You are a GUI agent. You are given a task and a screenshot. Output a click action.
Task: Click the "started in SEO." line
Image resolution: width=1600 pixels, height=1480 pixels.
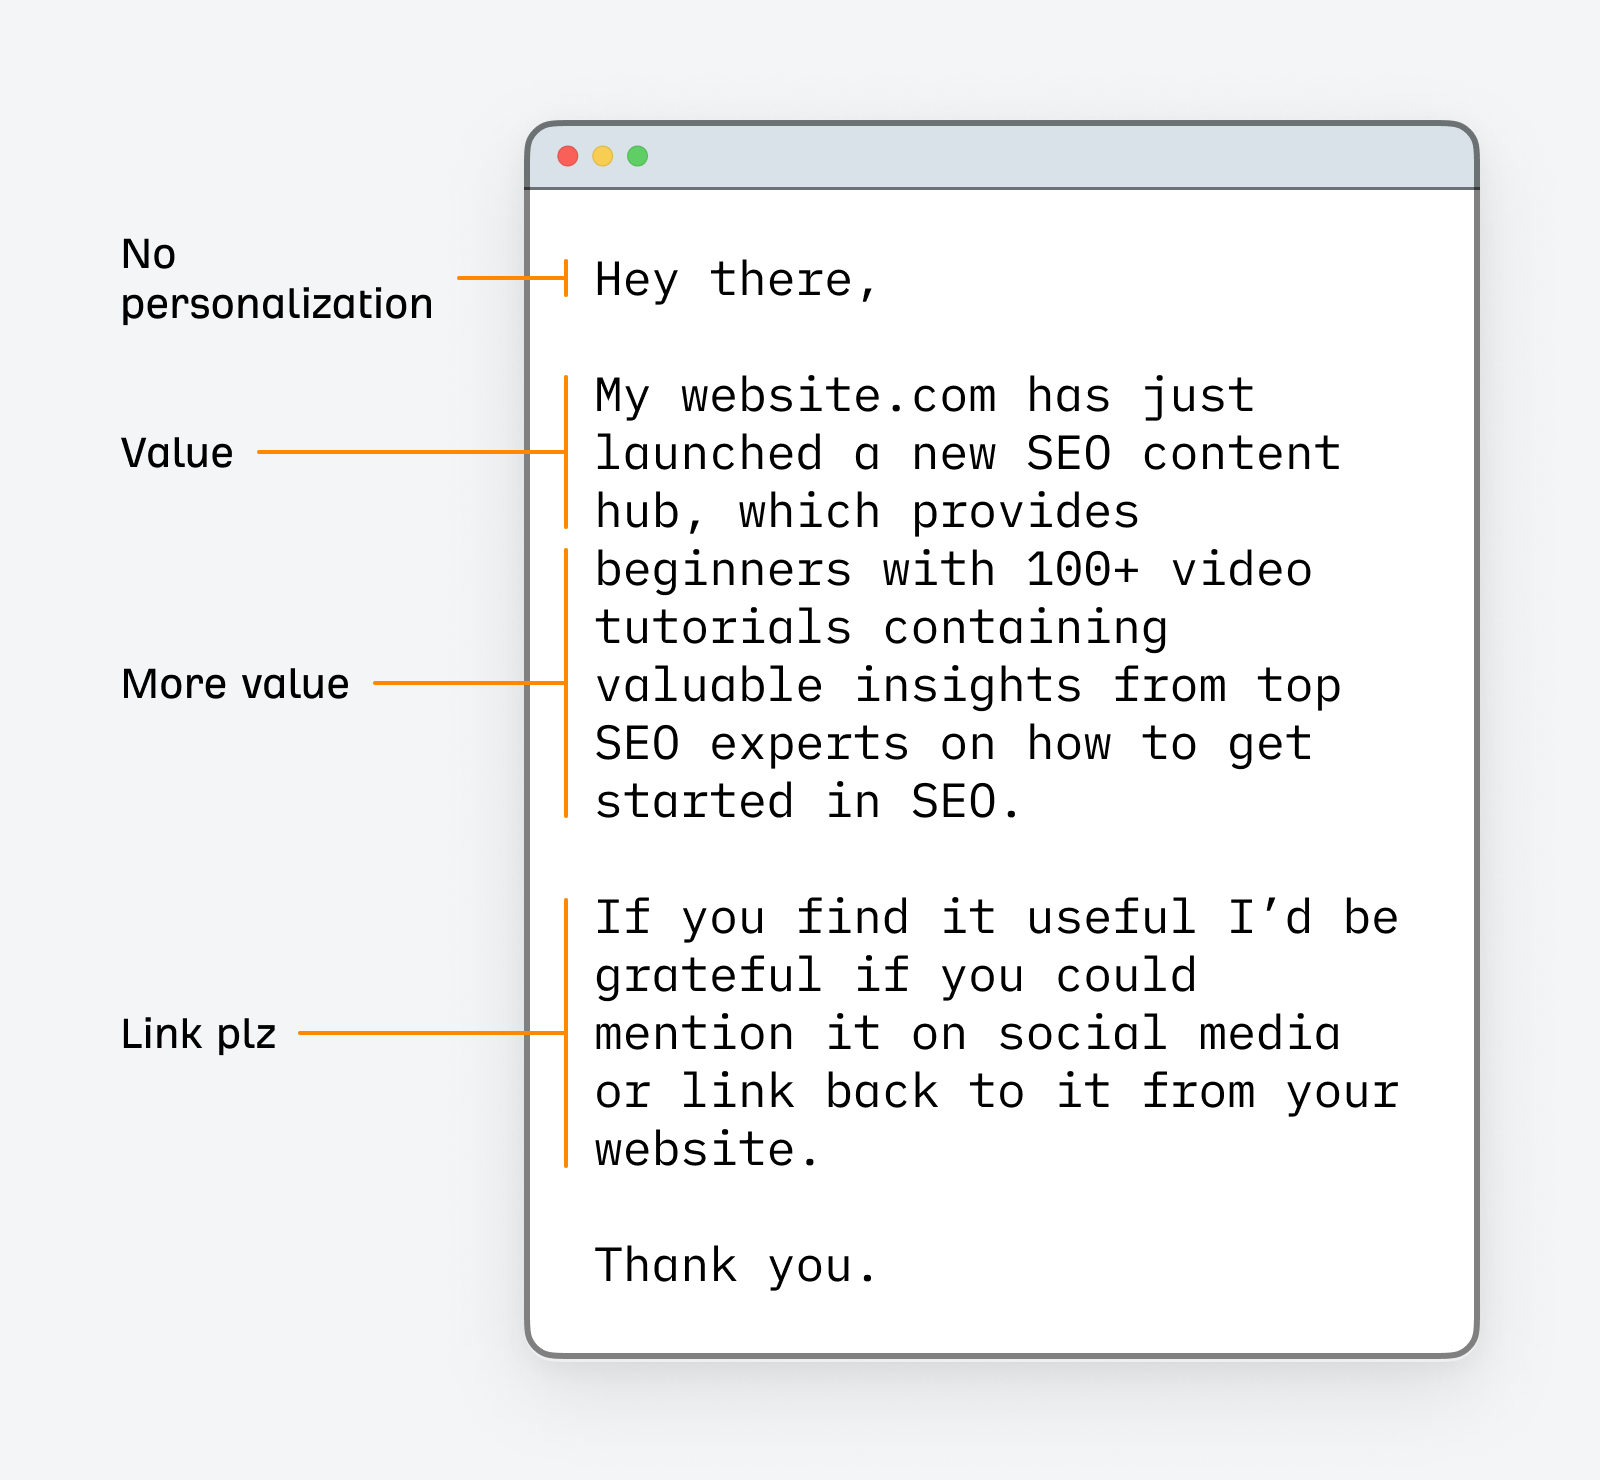point(807,802)
